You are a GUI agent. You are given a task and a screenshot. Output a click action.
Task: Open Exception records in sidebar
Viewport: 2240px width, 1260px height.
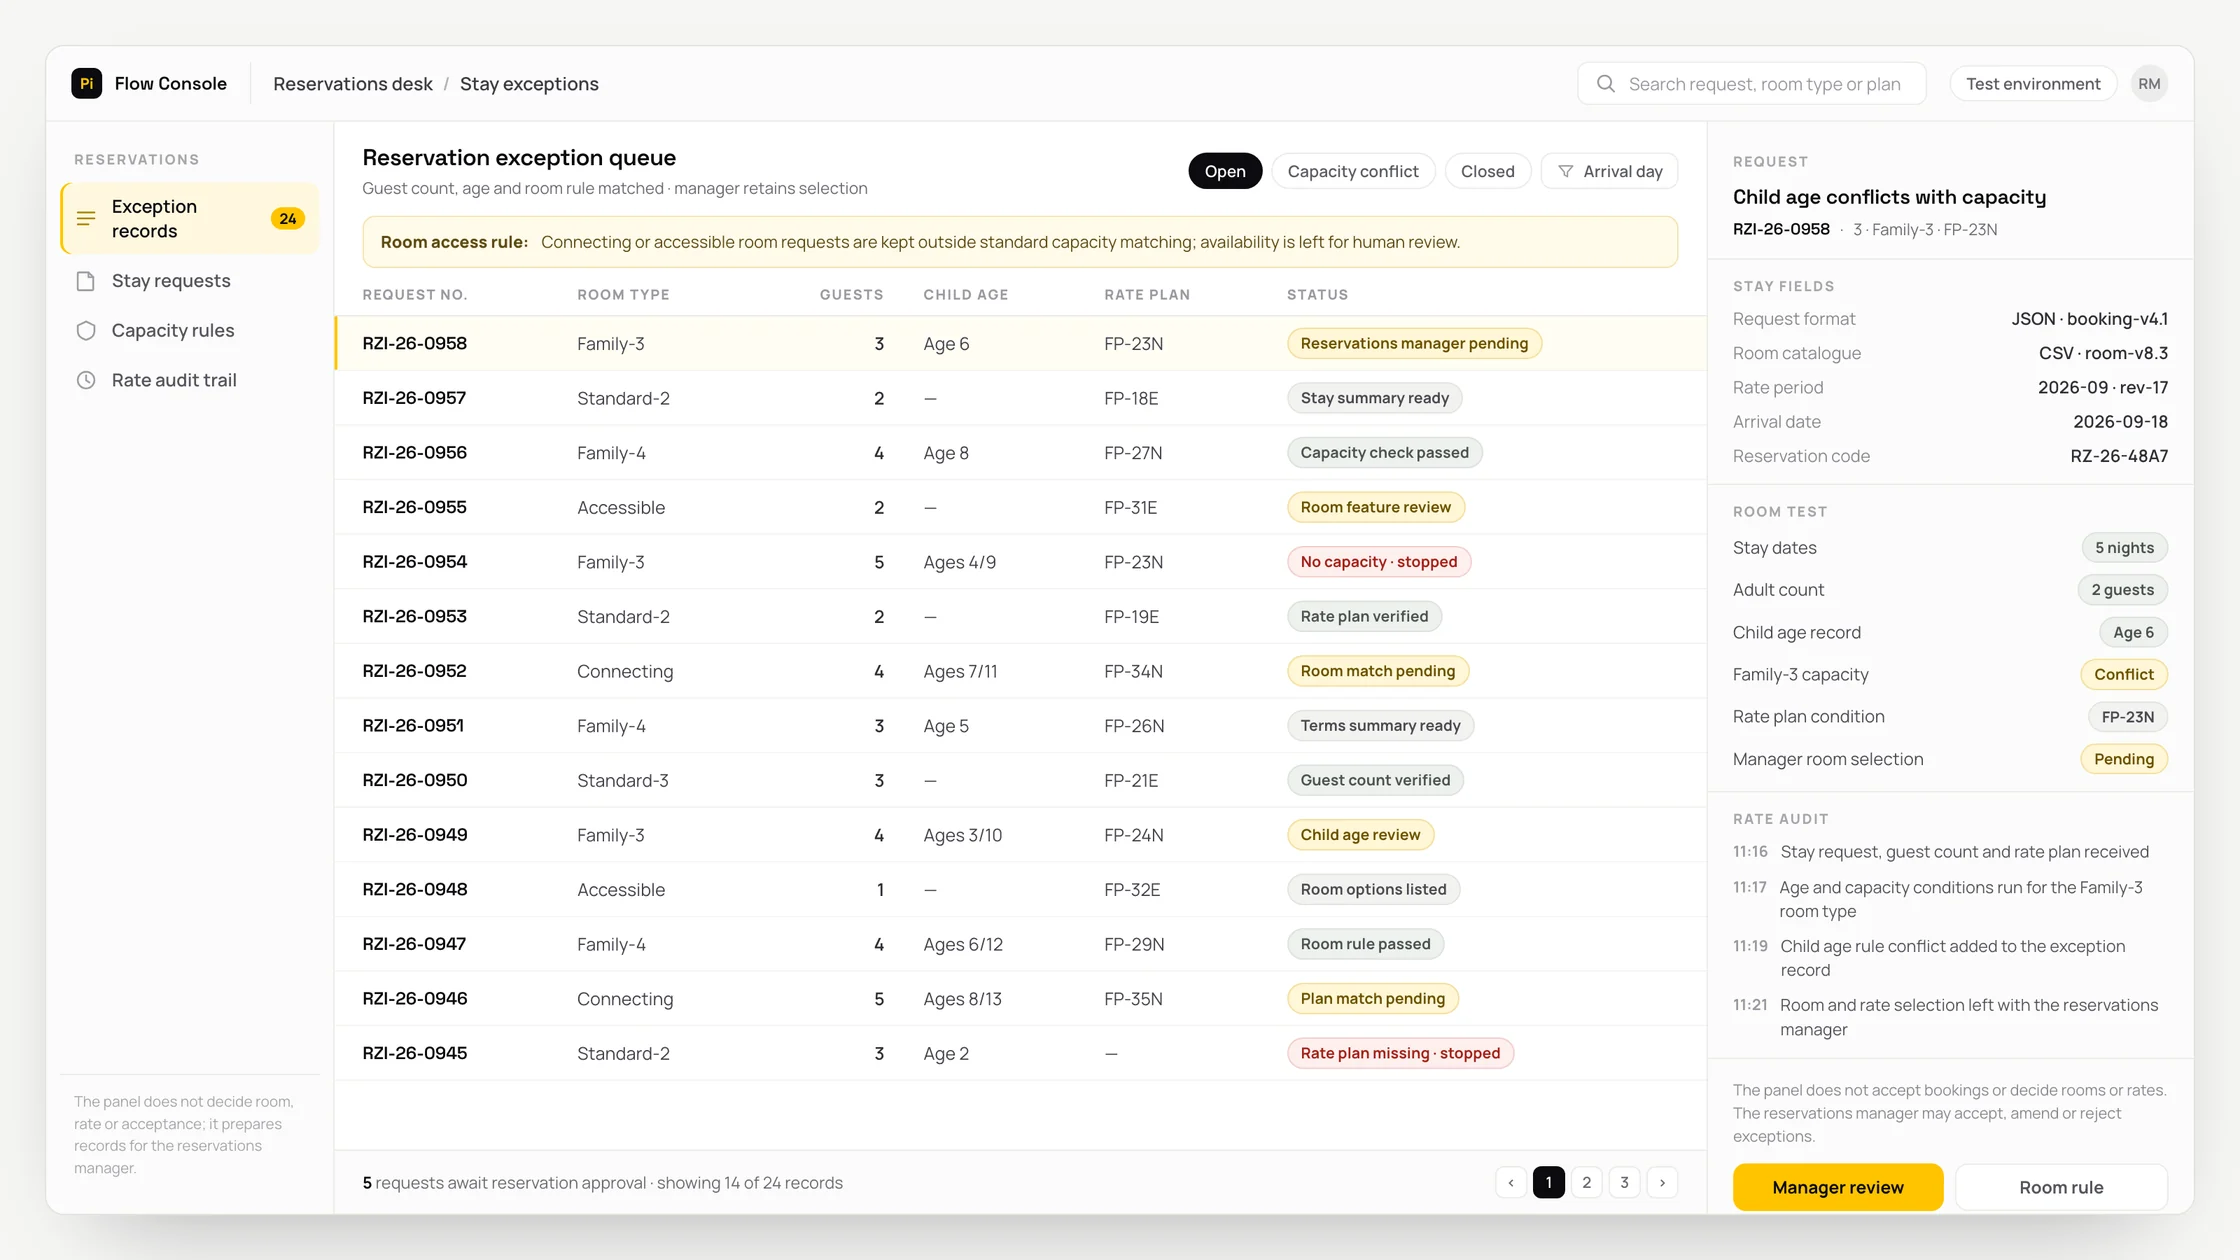point(190,218)
